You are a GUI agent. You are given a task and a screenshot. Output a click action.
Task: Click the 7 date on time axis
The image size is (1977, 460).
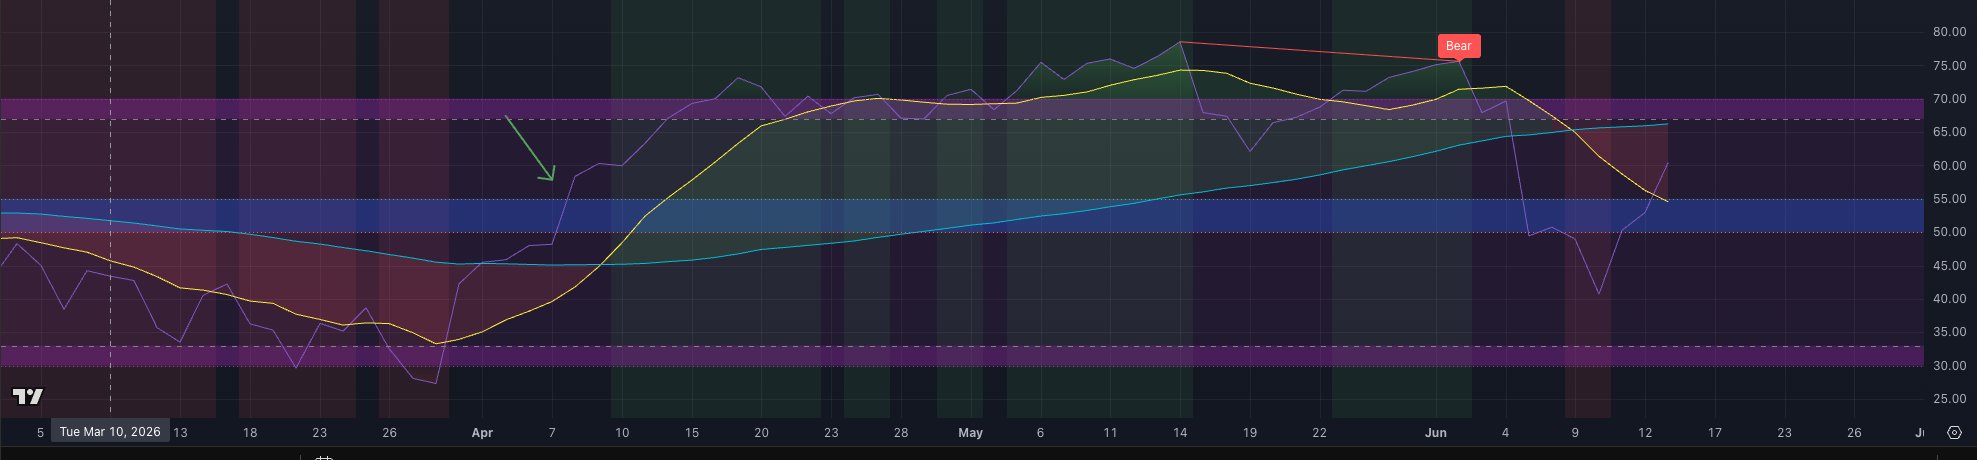point(552,433)
